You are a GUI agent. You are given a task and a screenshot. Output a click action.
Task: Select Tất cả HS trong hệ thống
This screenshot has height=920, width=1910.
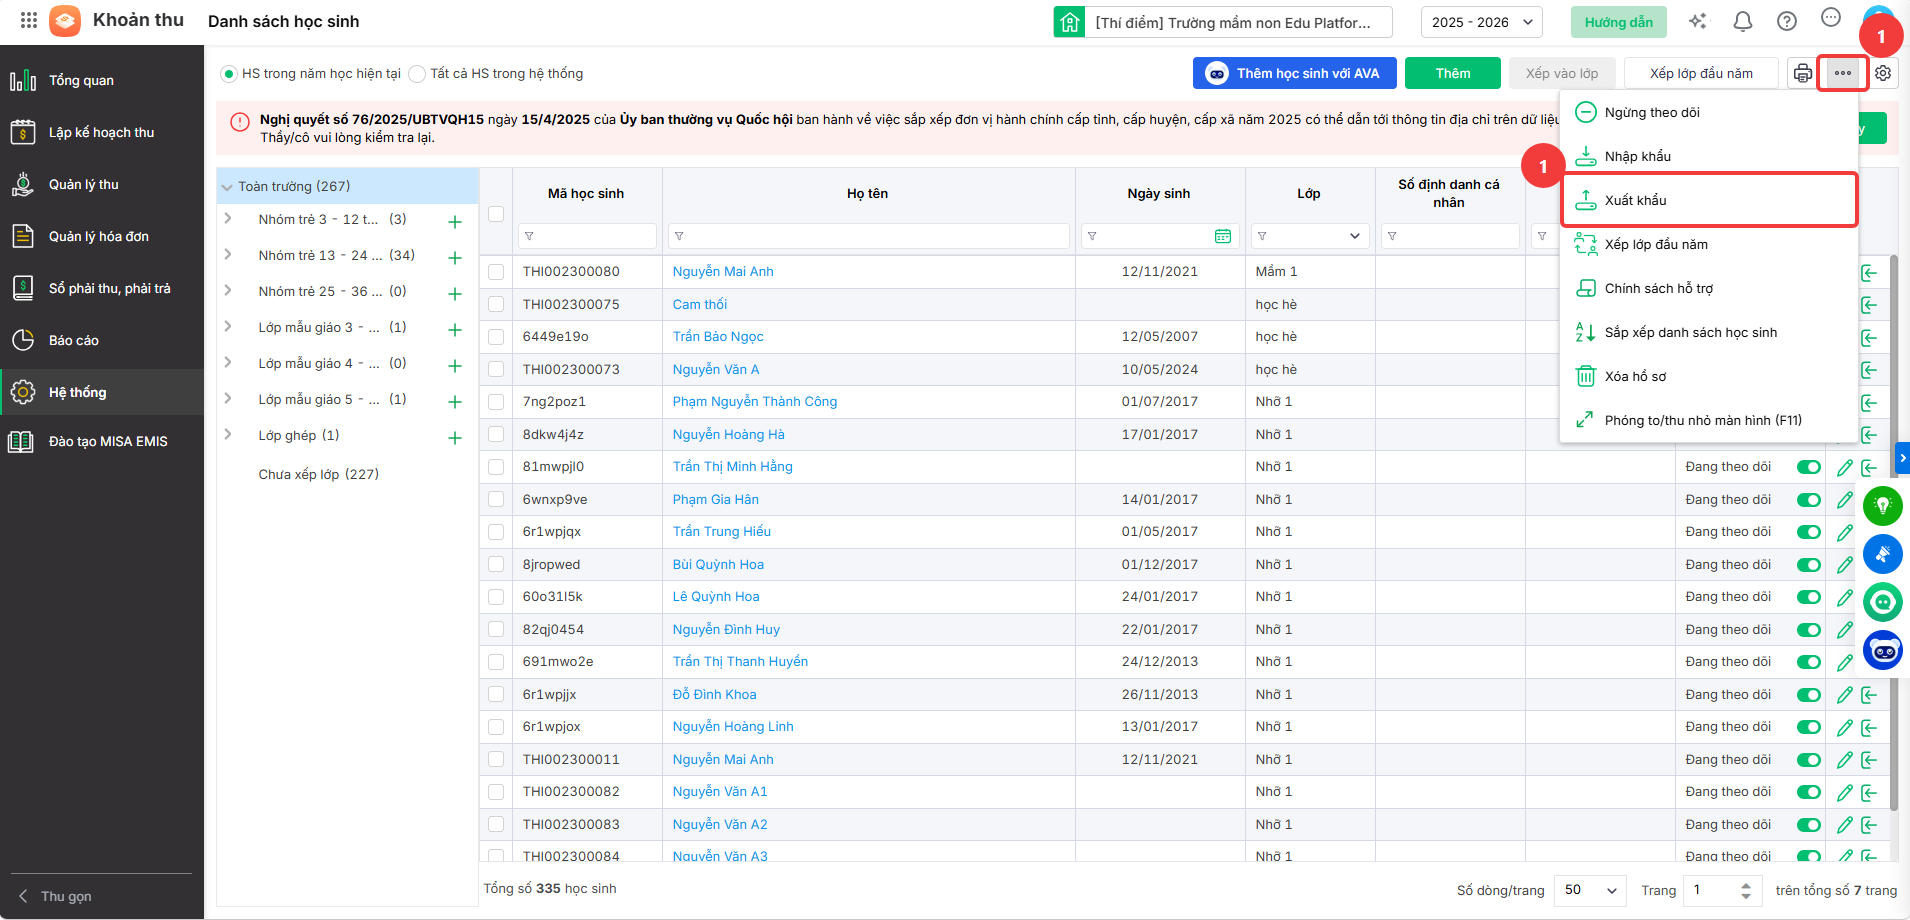[417, 74]
